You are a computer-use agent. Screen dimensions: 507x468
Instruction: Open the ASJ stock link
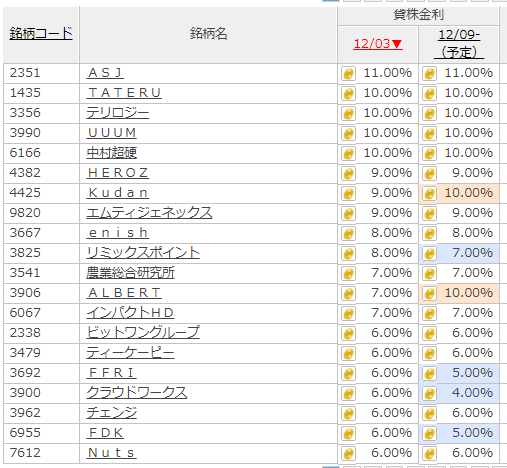click(x=105, y=73)
